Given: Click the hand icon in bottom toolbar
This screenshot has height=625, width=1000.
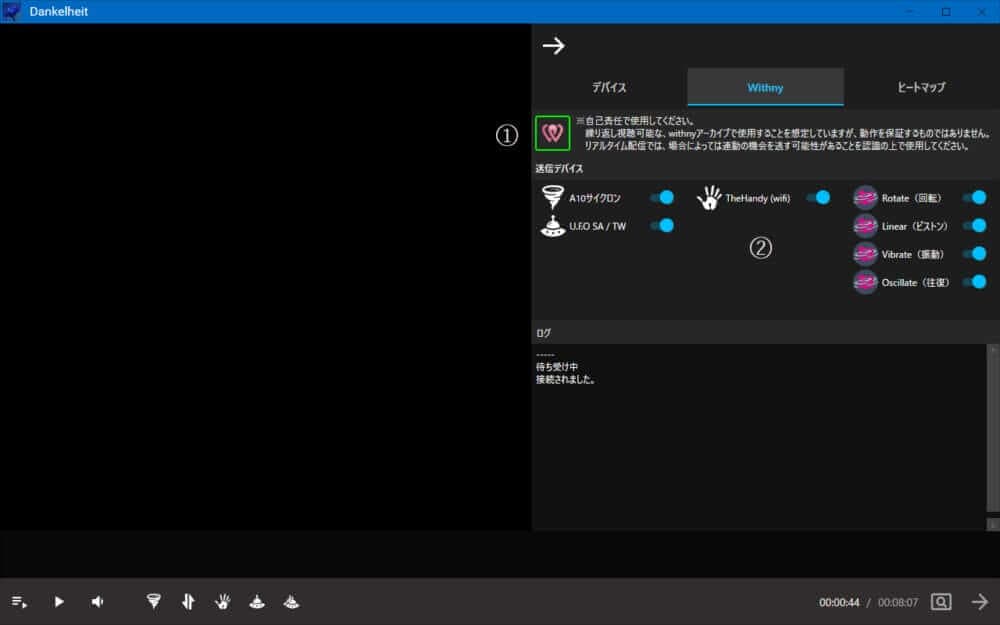Looking at the screenshot, I should (222, 602).
